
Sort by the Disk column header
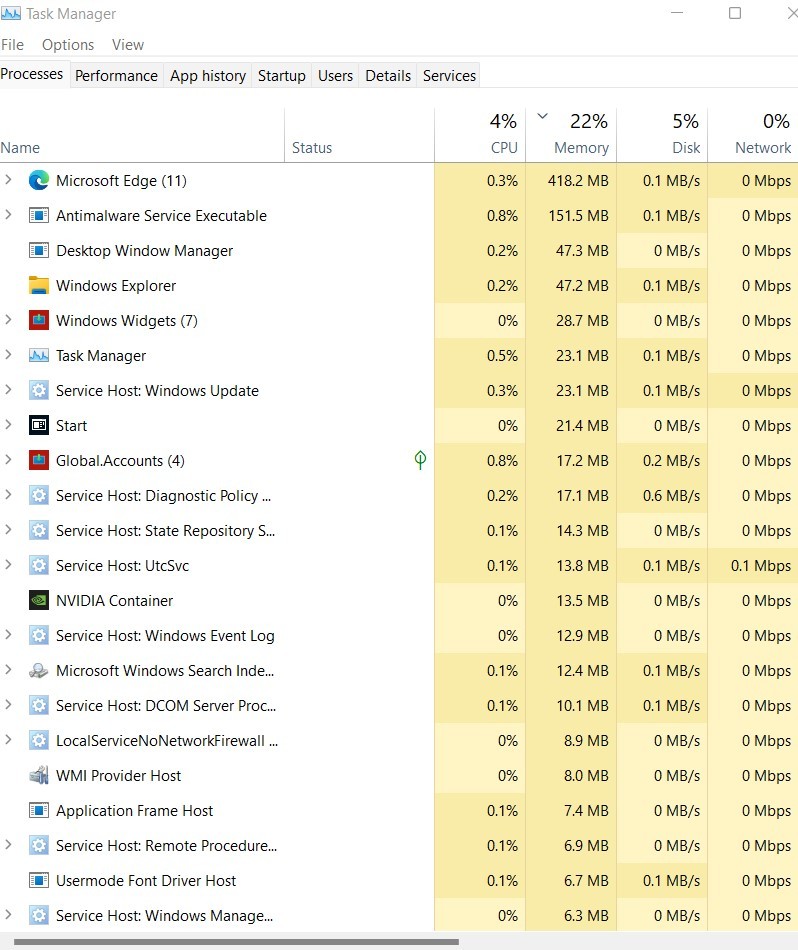pos(662,136)
